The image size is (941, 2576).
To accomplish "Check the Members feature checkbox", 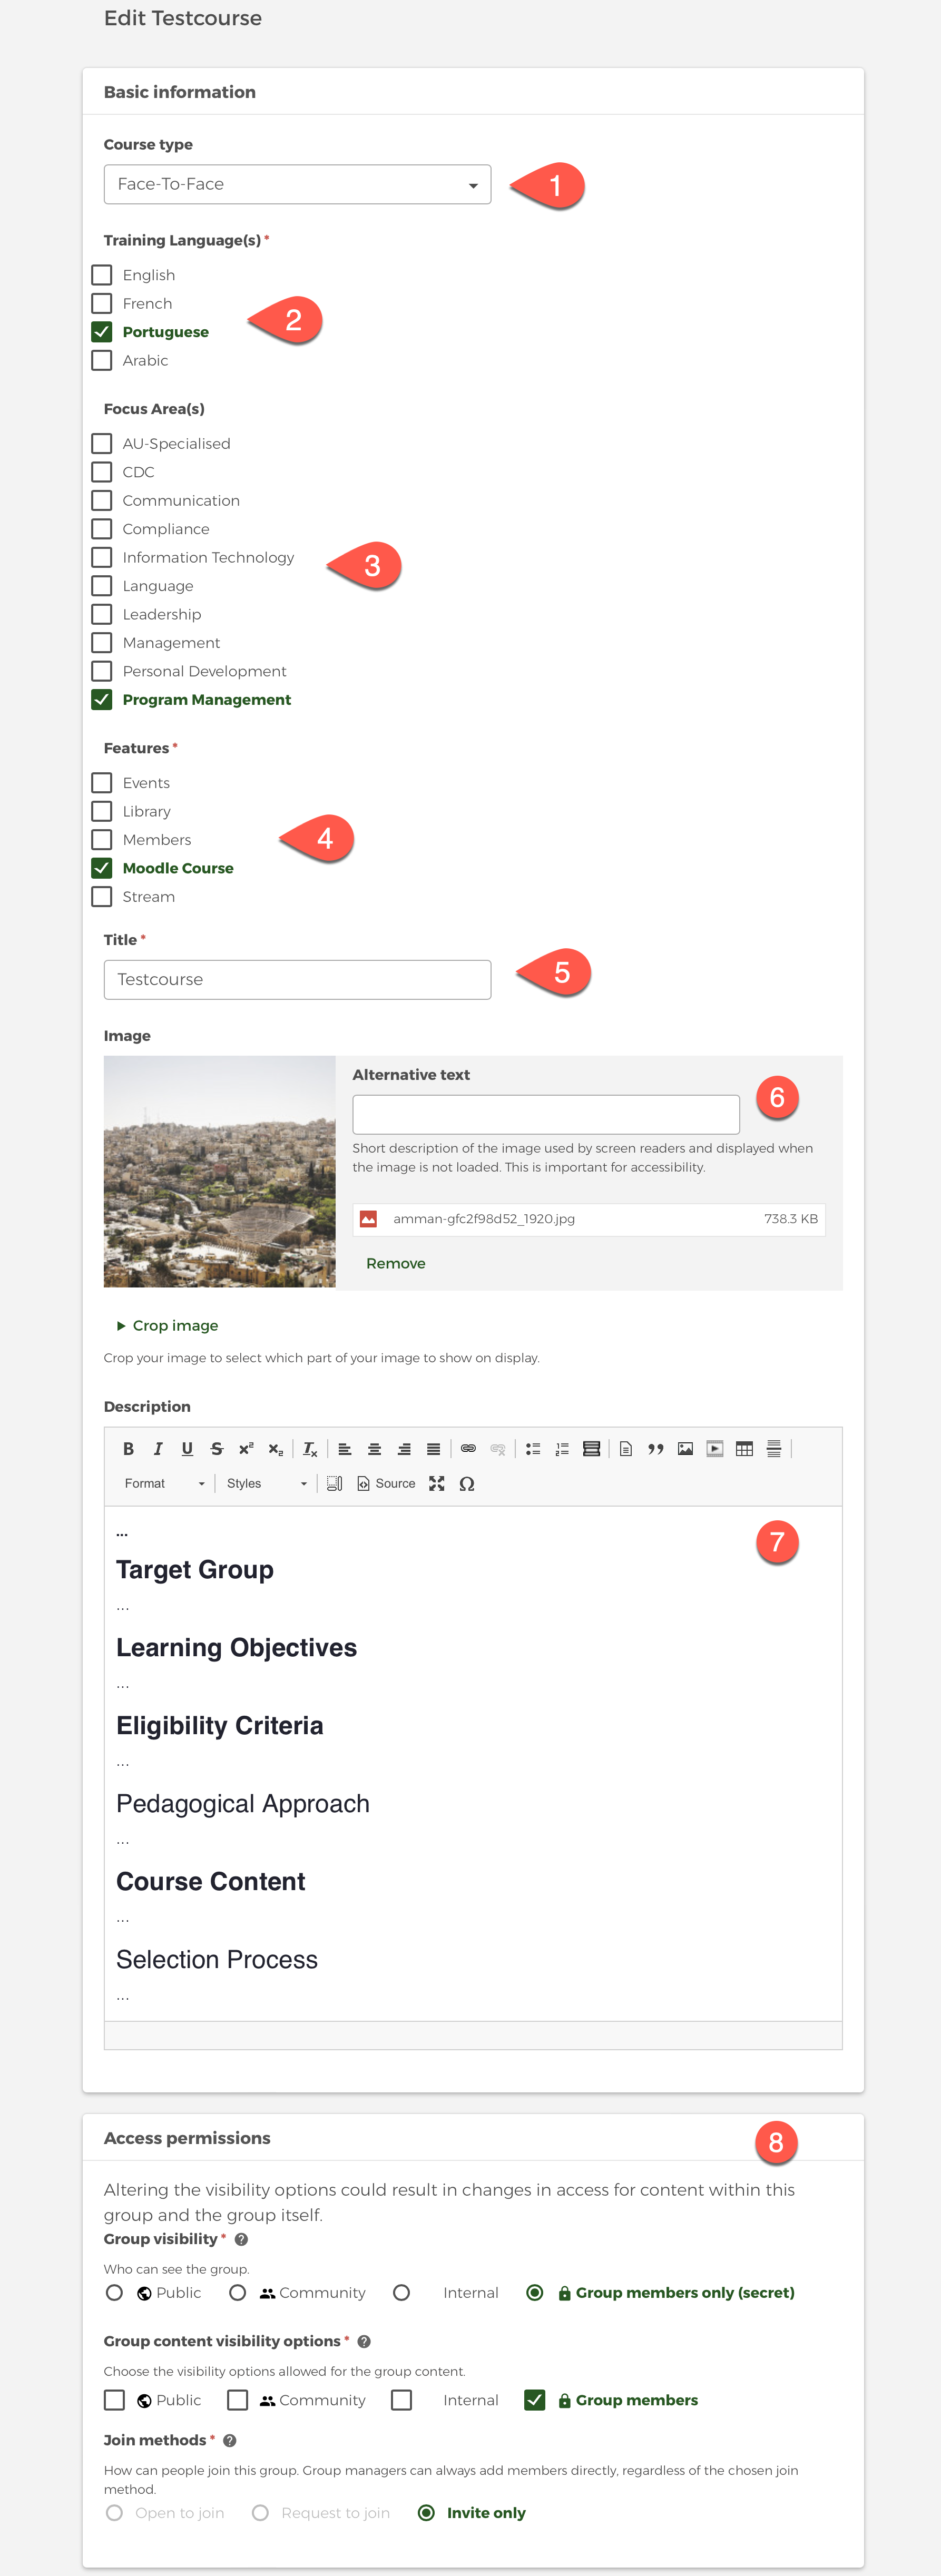I will 102,840.
